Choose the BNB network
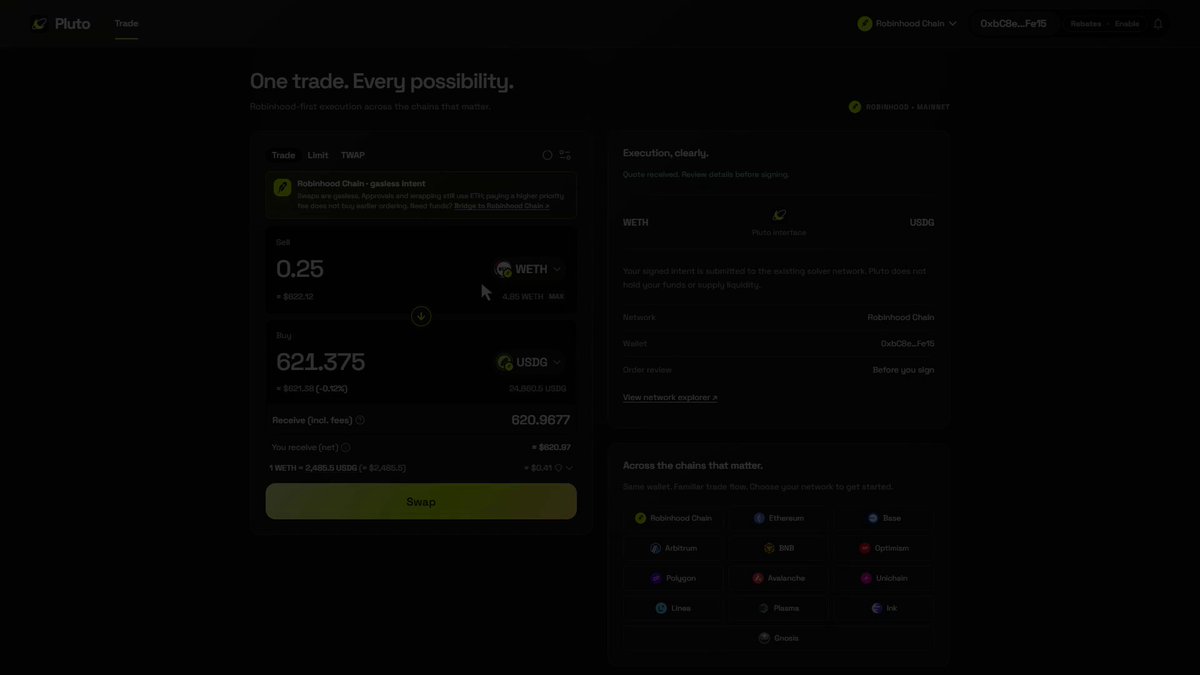Screen dimensions: 1200x675 (x=779, y=548)
